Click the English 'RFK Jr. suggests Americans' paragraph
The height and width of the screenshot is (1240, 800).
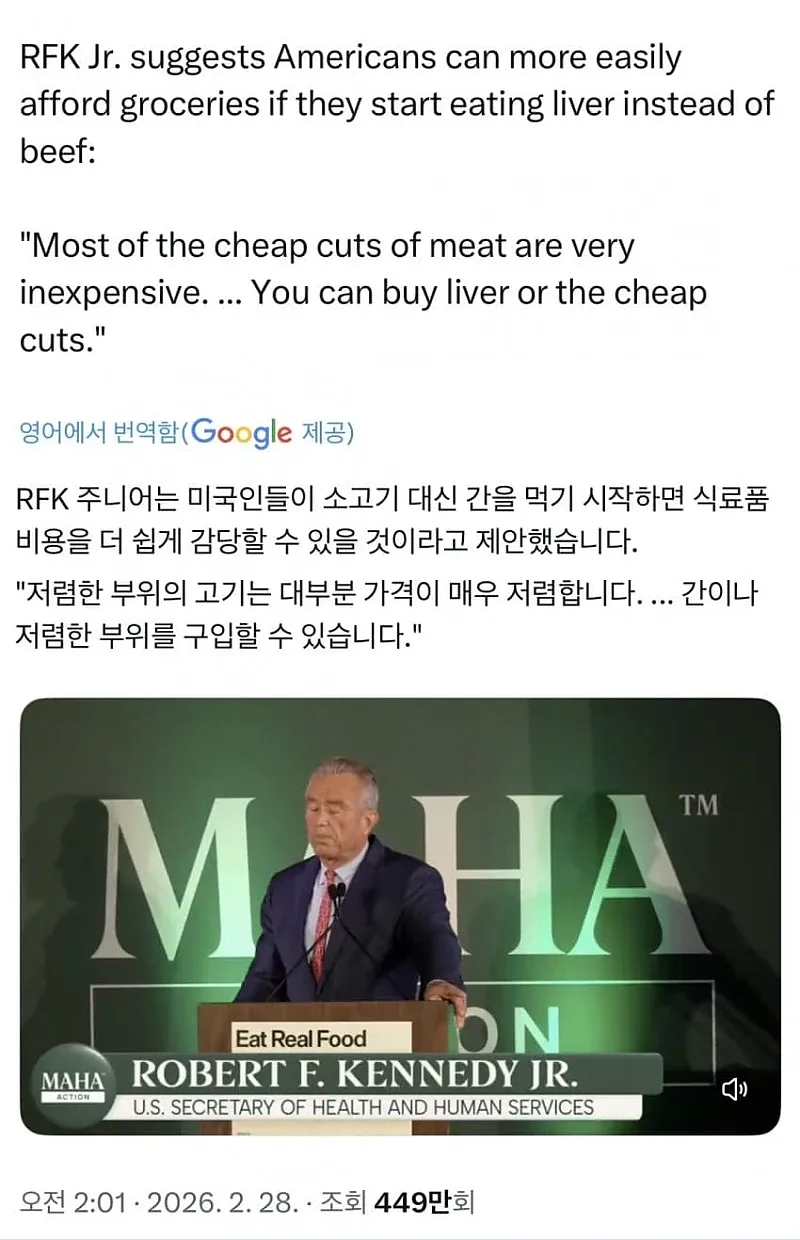[397, 104]
